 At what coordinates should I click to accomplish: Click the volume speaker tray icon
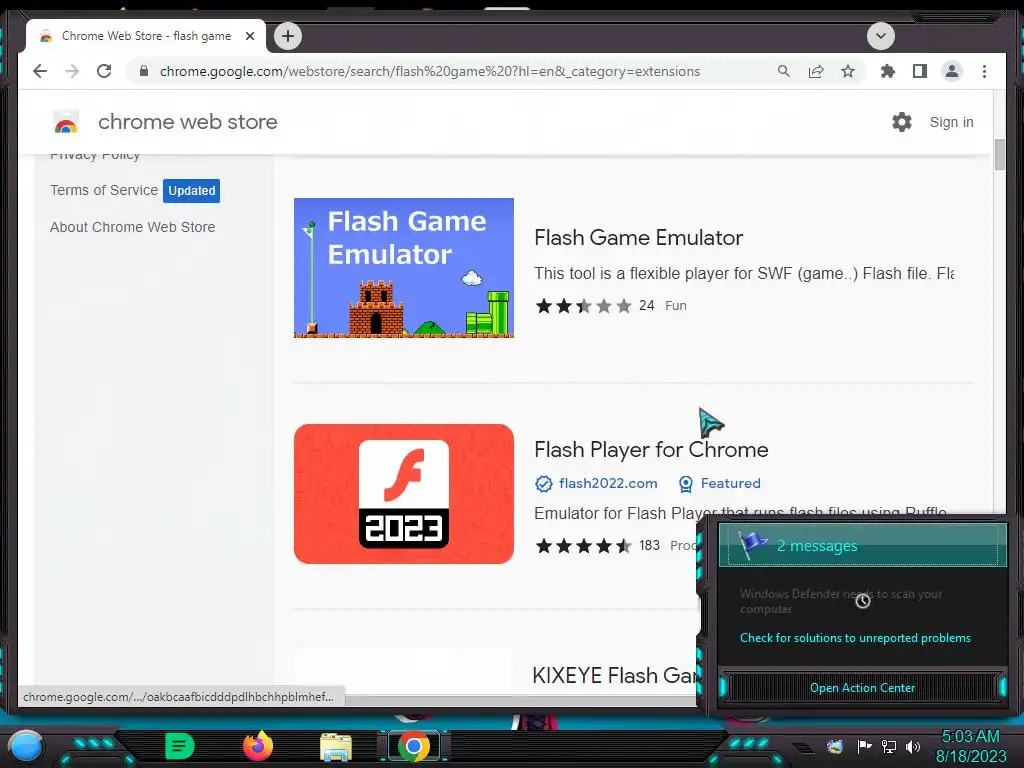(x=912, y=746)
